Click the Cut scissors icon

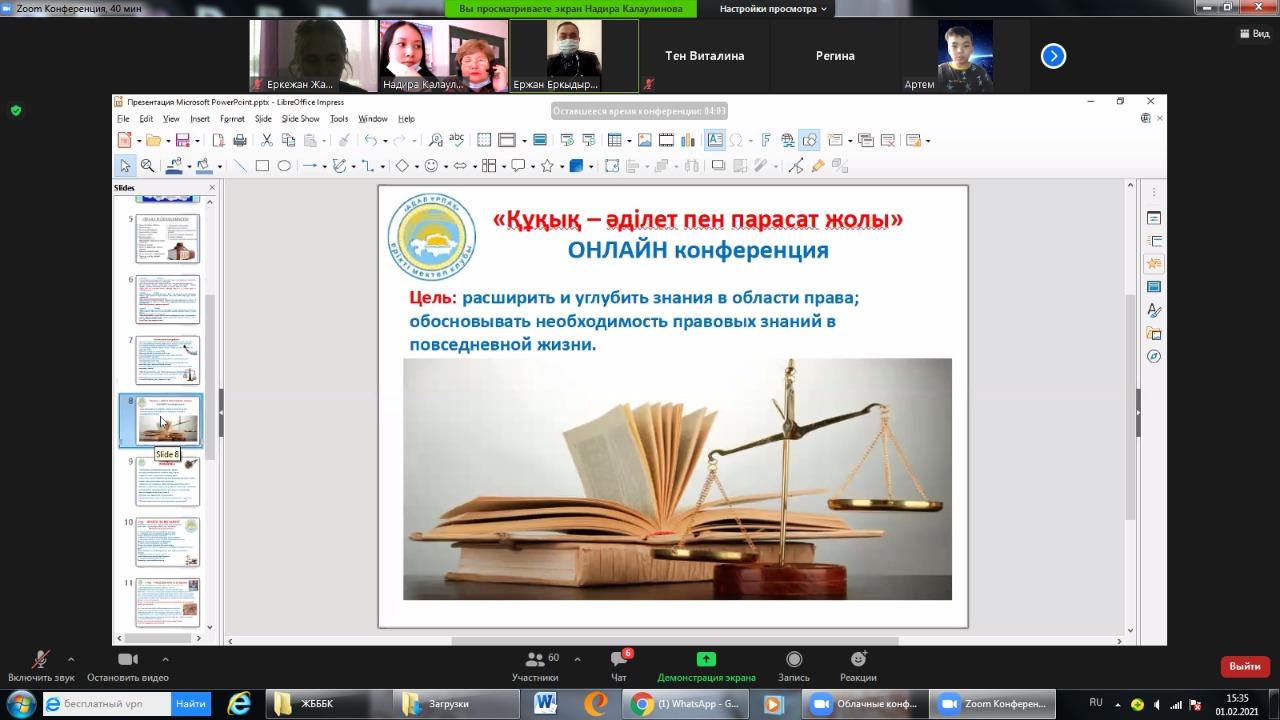(267, 141)
